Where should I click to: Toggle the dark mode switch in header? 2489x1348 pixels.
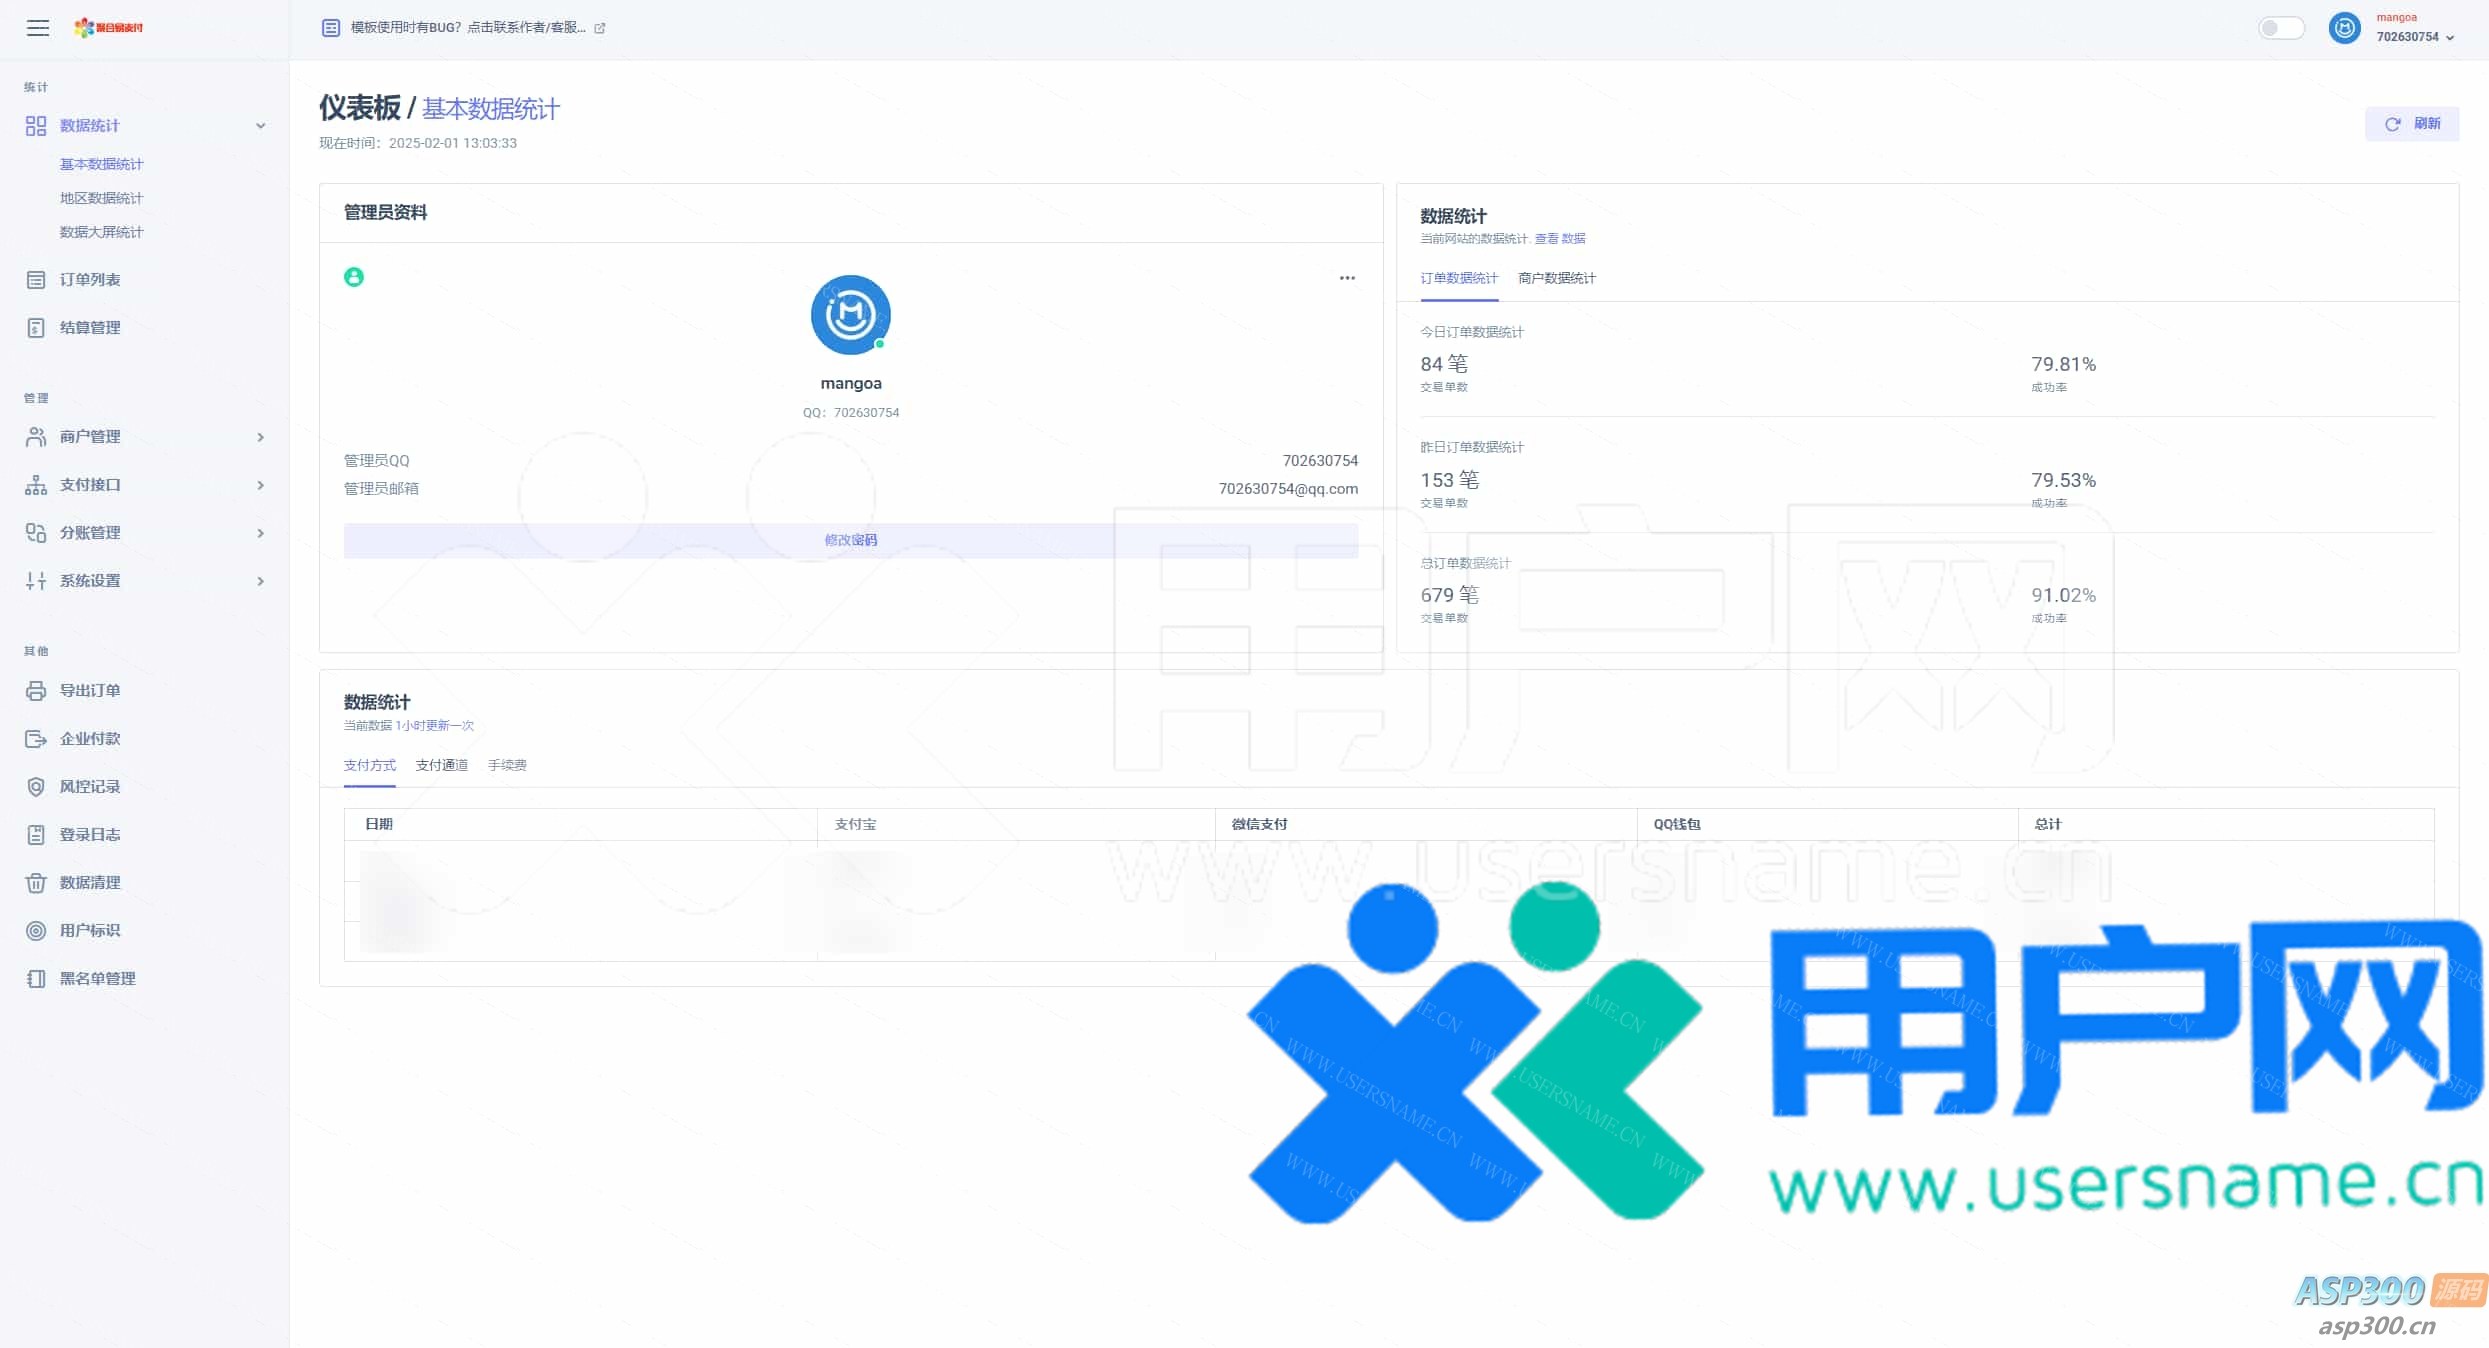pos(2281,28)
